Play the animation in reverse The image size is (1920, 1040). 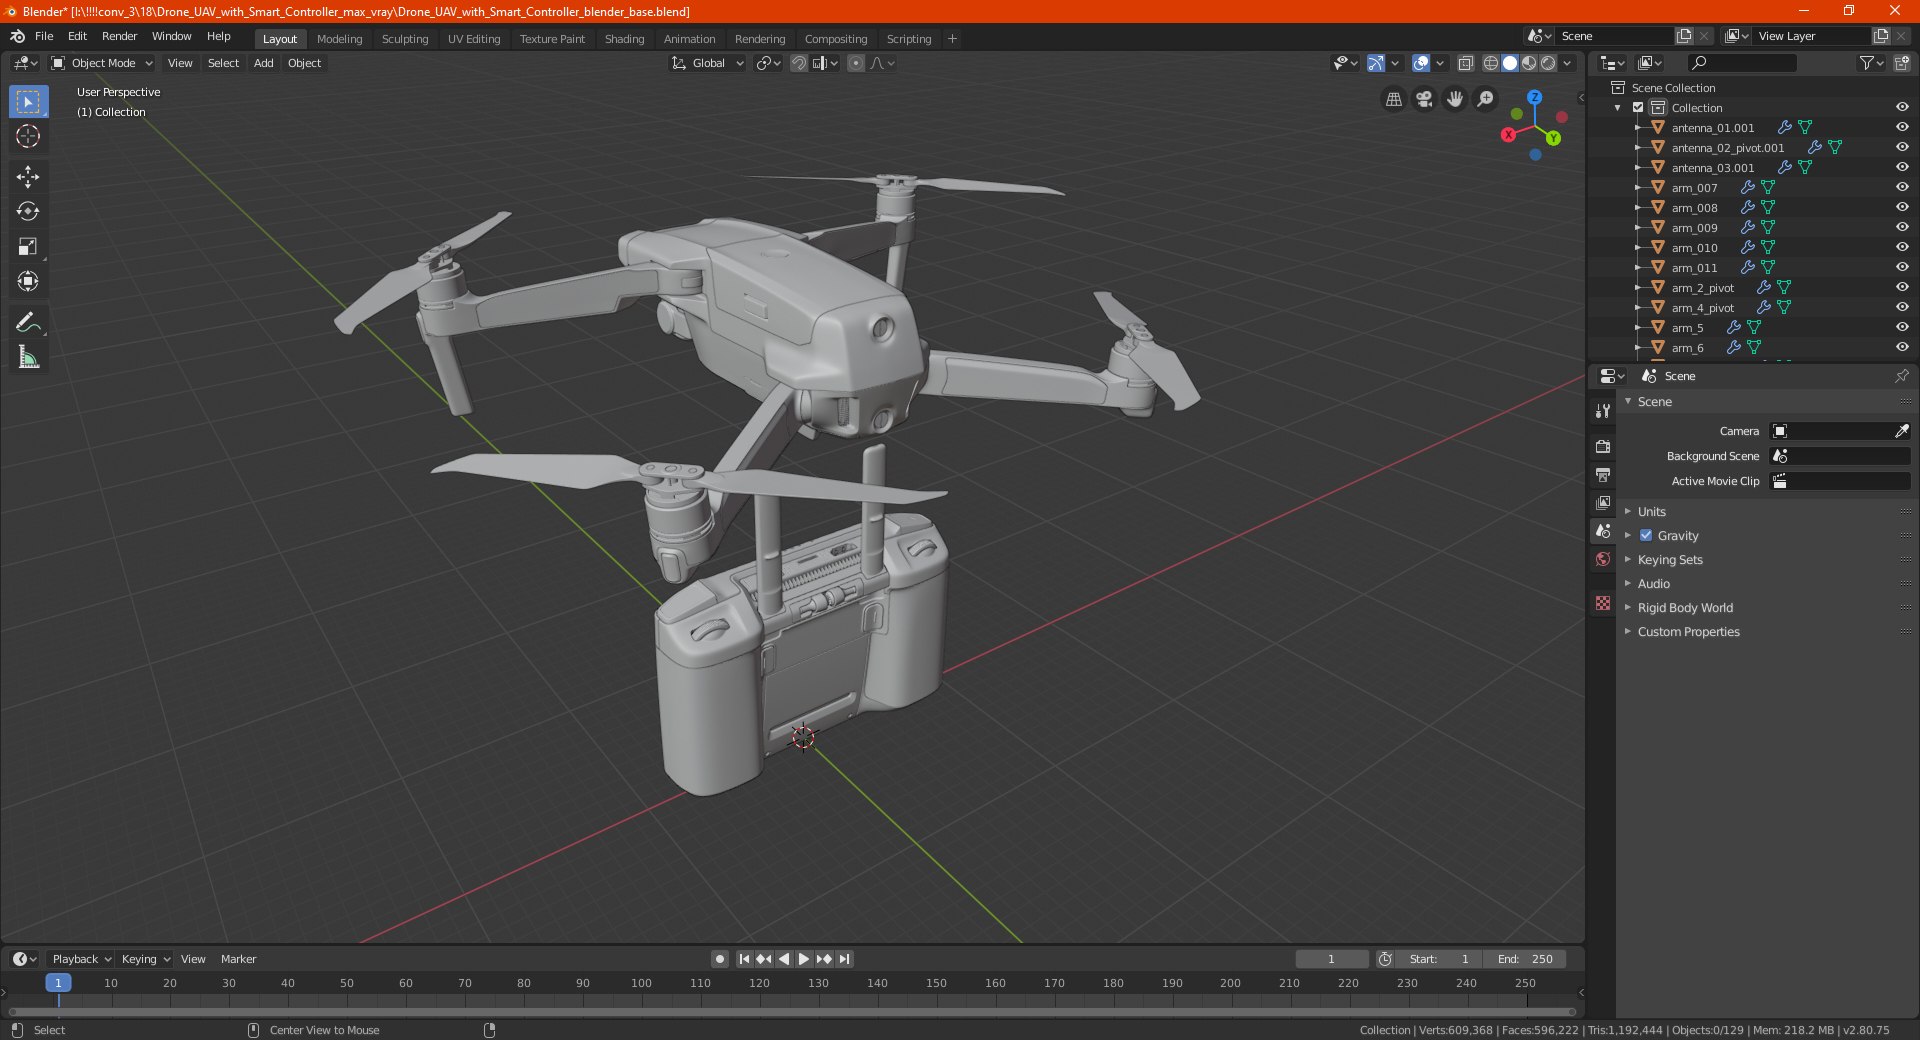pyautogui.click(x=784, y=959)
